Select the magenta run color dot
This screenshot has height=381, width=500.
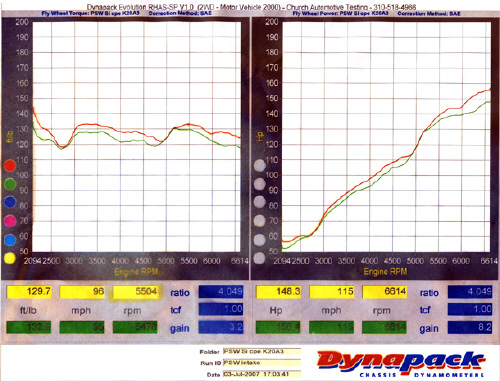point(10,221)
